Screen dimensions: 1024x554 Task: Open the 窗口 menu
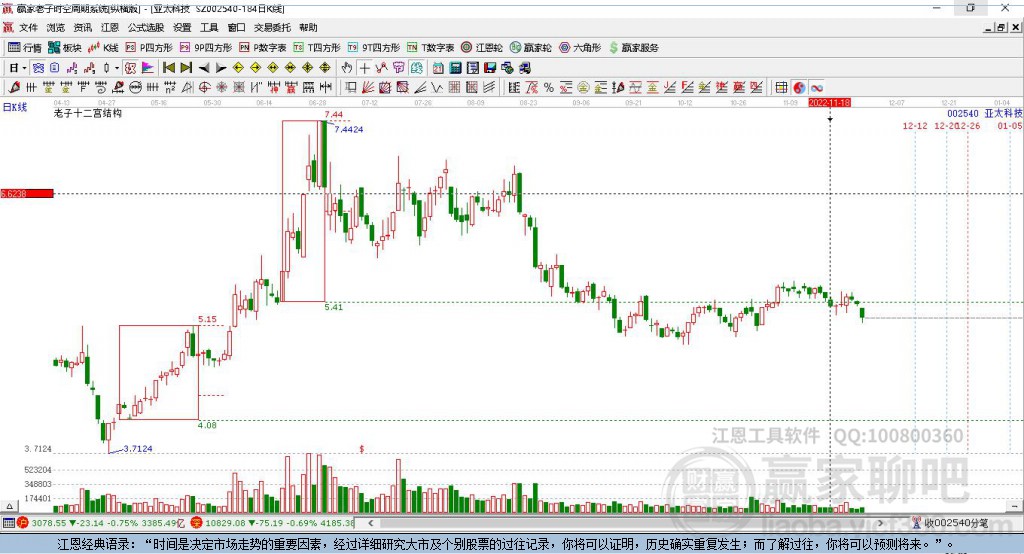pyautogui.click(x=236, y=27)
